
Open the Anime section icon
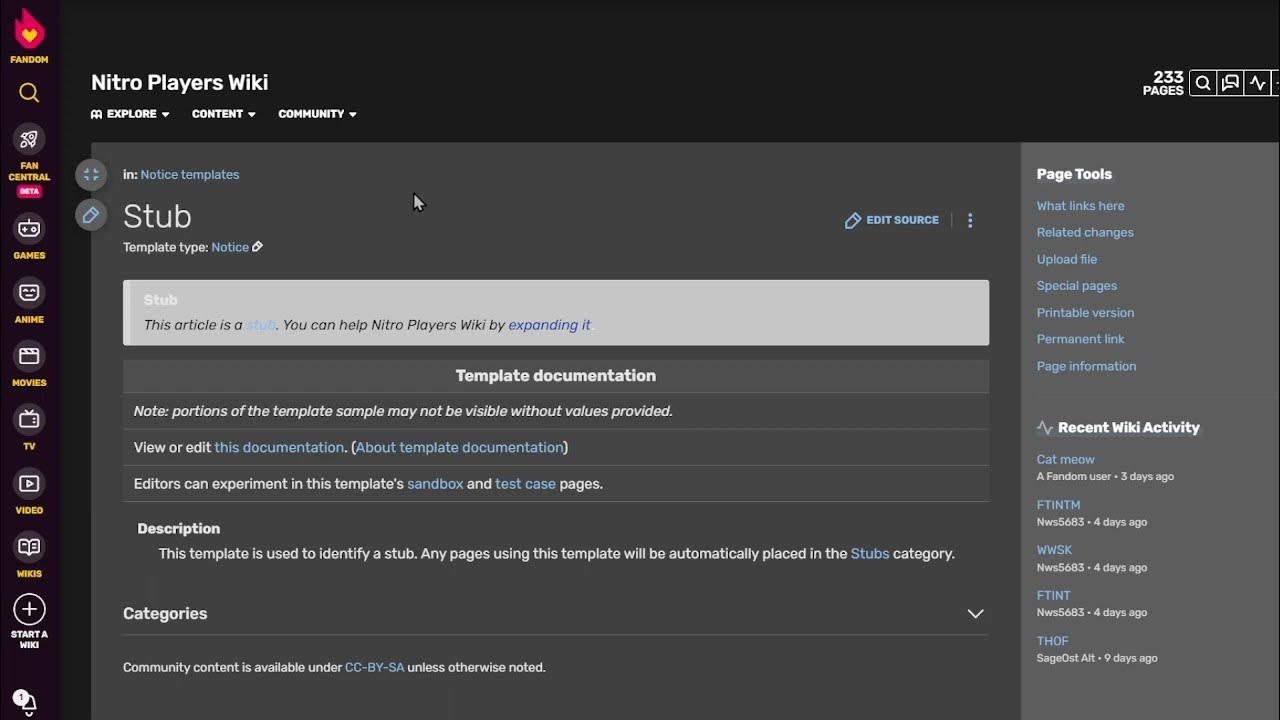click(29, 293)
